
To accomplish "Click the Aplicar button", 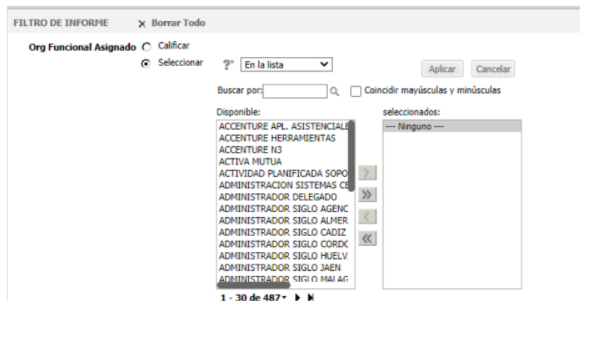I will pos(442,69).
